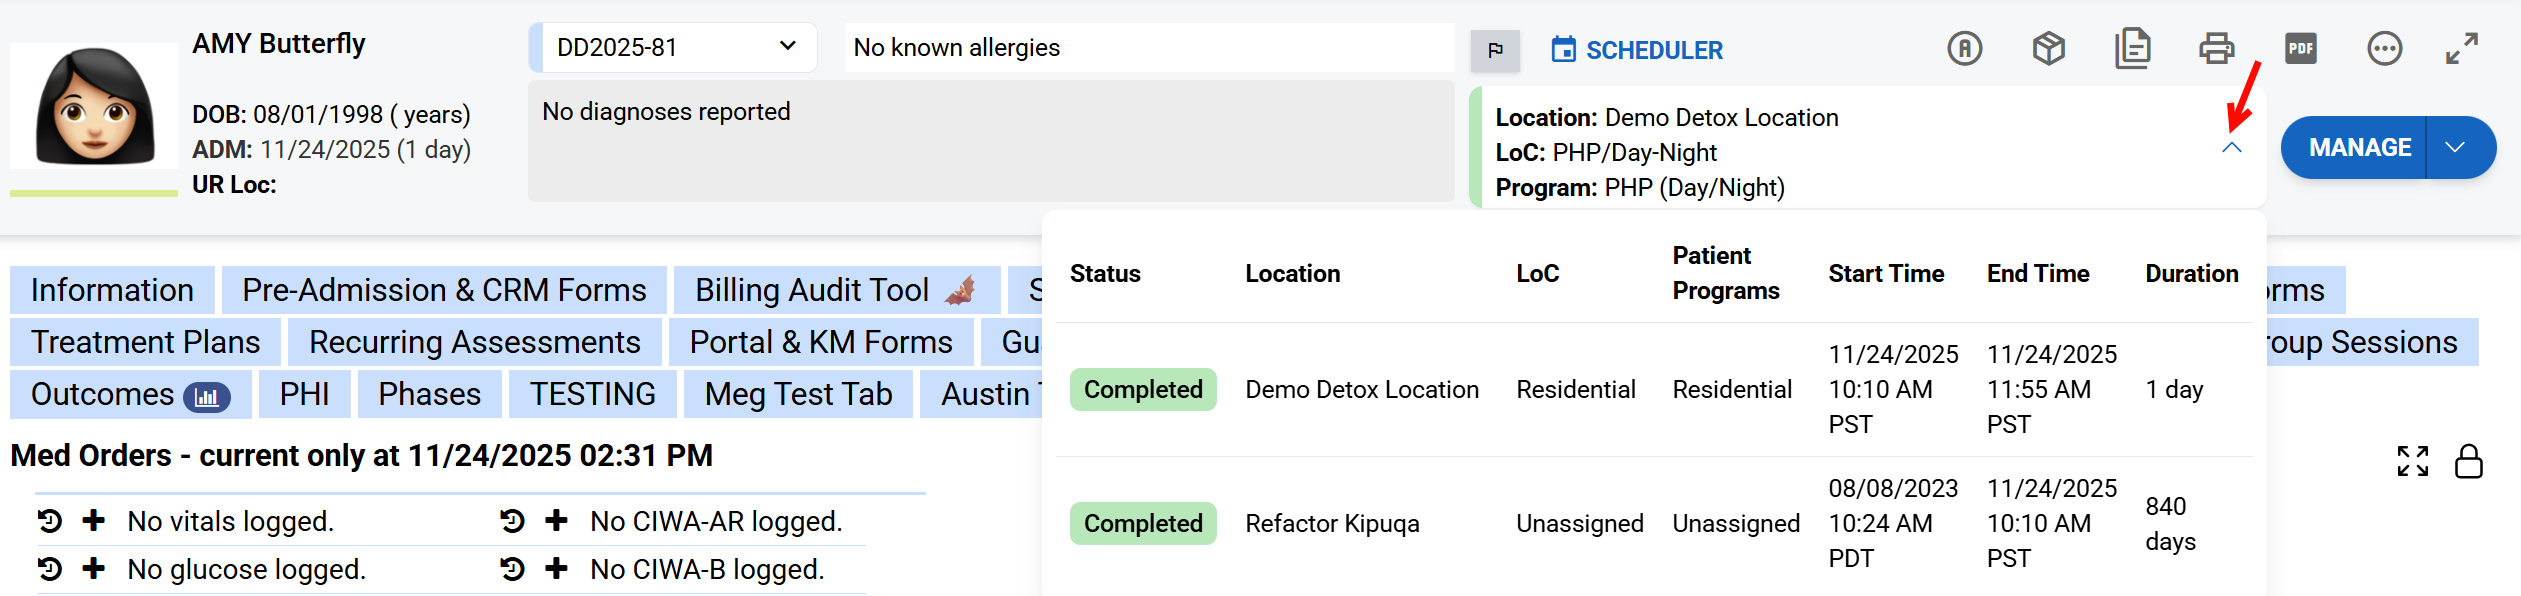Screen dimensions: 2521x596
Task: Click the flag icon next to allergies
Action: (1495, 50)
